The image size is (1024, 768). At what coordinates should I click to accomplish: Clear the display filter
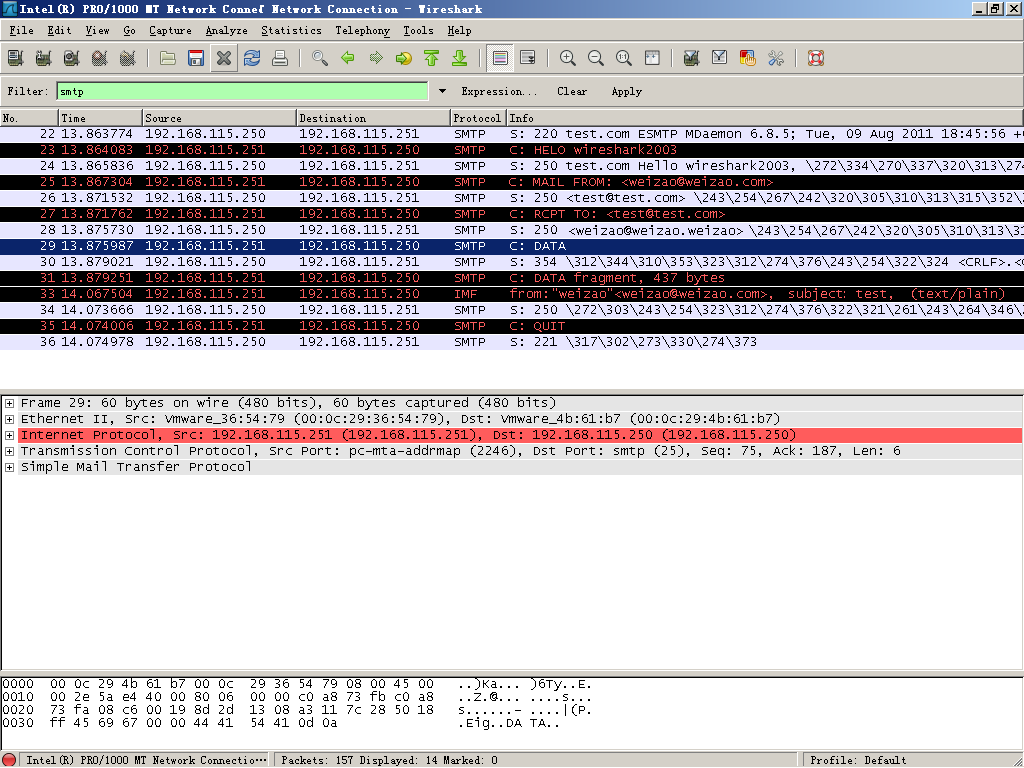coord(572,91)
